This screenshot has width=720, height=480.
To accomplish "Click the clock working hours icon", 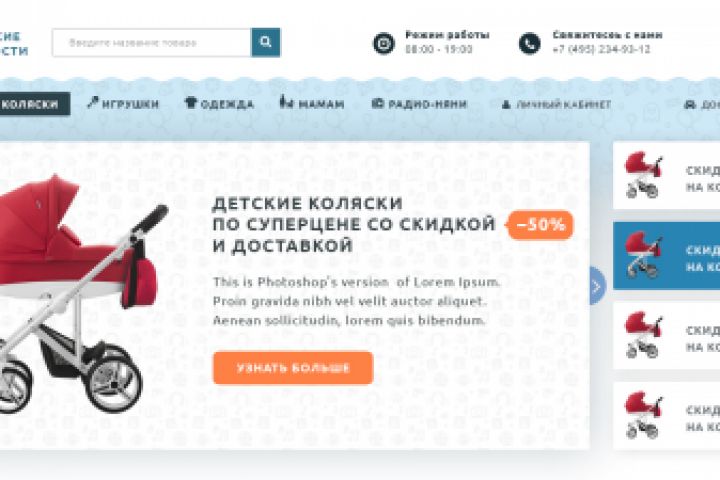I will [383, 44].
